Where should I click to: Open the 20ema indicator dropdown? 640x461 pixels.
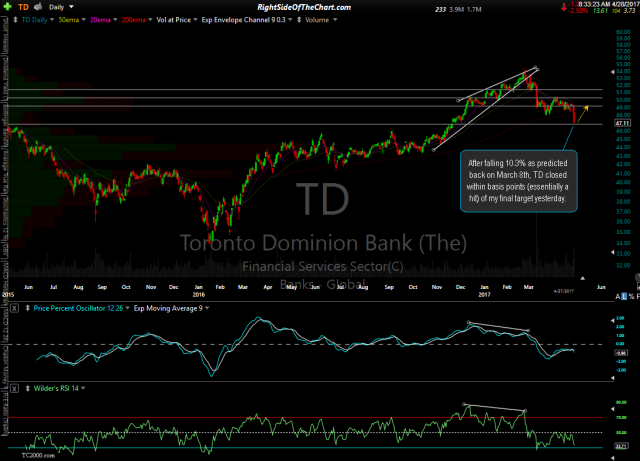pyautogui.click(x=103, y=20)
